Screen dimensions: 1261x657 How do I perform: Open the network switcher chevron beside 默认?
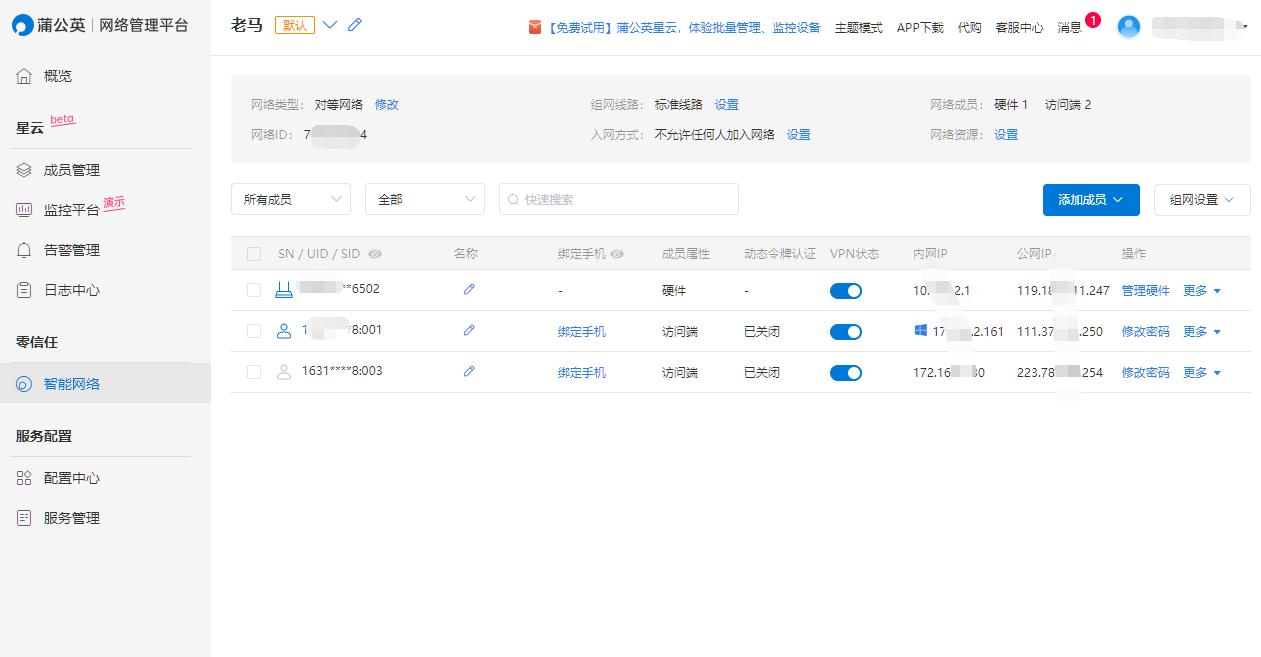tap(329, 25)
